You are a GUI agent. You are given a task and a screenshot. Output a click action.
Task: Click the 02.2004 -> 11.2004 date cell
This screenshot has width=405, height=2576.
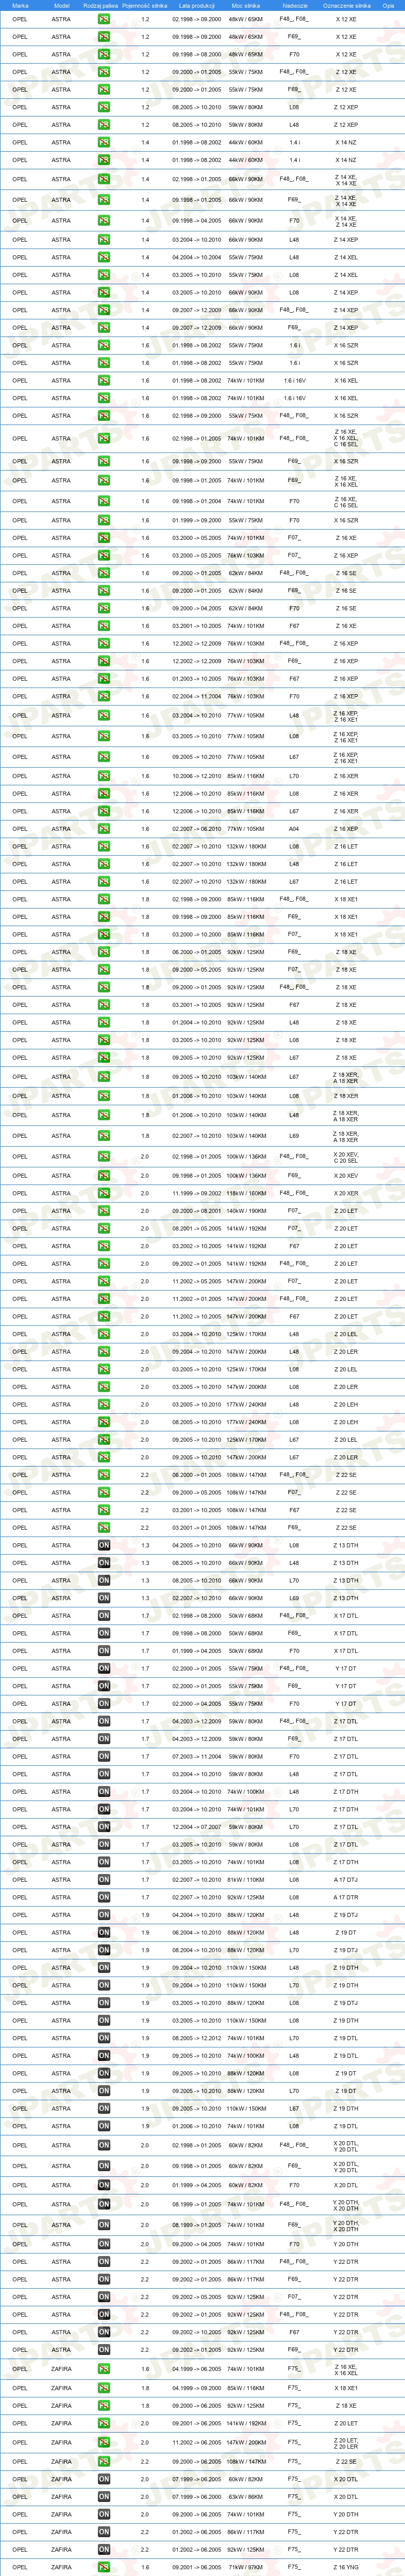tap(196, 697)
